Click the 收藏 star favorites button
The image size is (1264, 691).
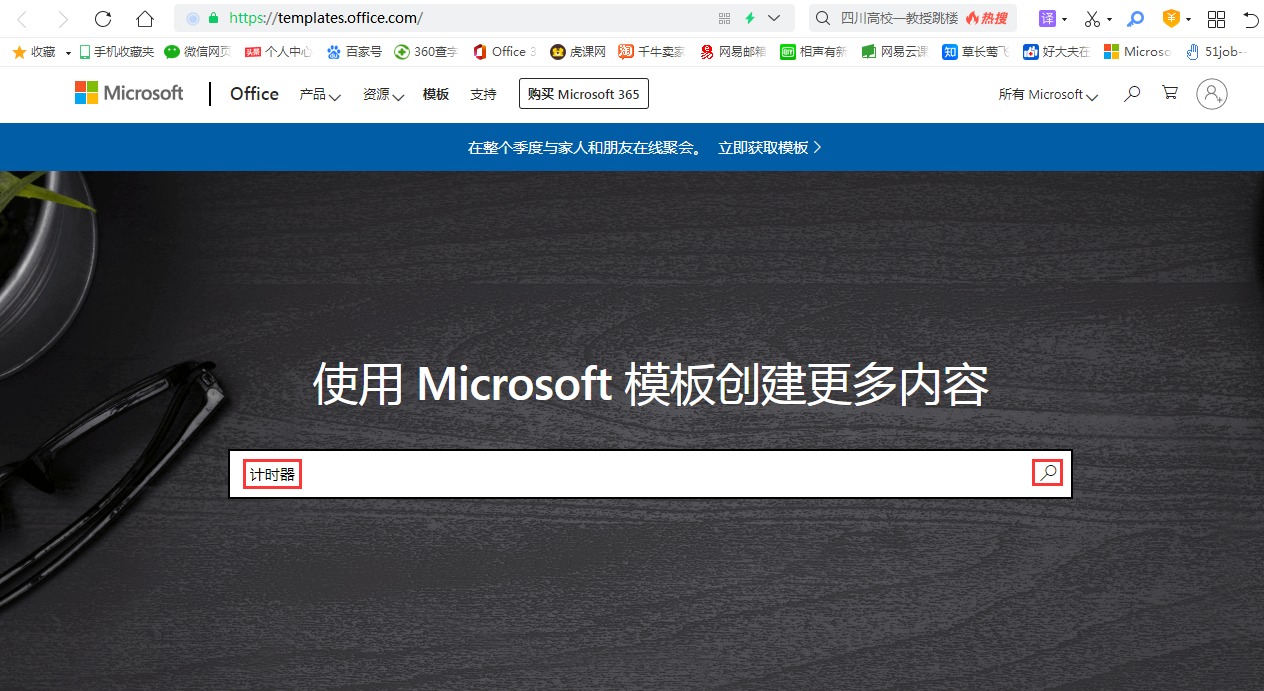coord(34,52)
